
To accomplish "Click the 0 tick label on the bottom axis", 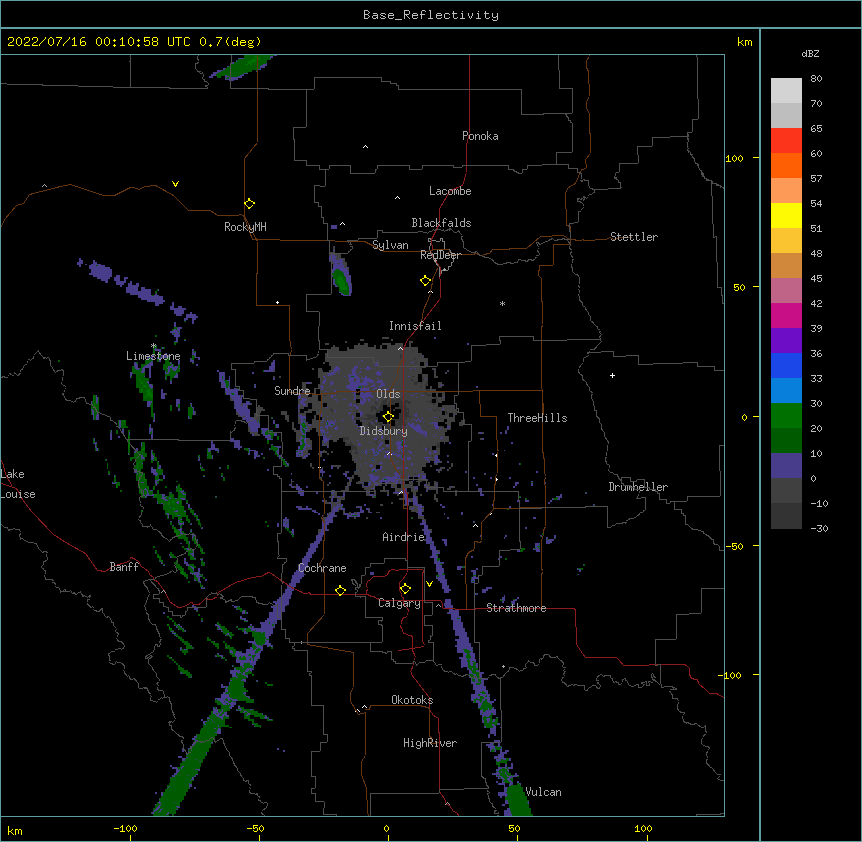I will [x=386, y=828].
